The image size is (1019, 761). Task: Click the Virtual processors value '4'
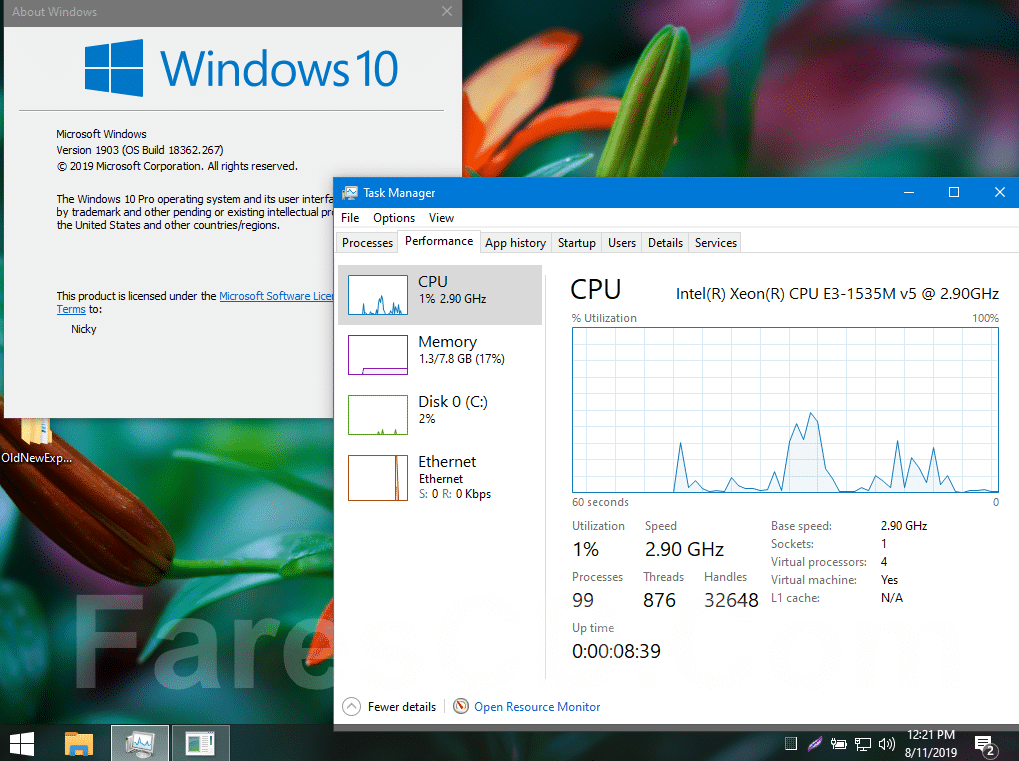click(884, 561)
